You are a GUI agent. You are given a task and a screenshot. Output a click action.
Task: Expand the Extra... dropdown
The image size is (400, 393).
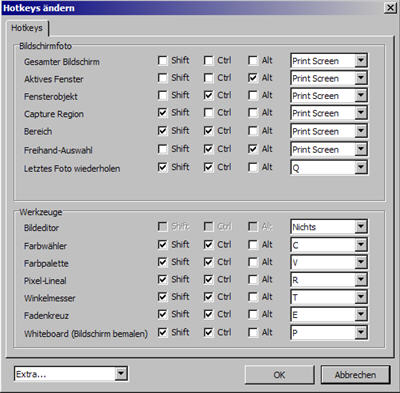121,374
